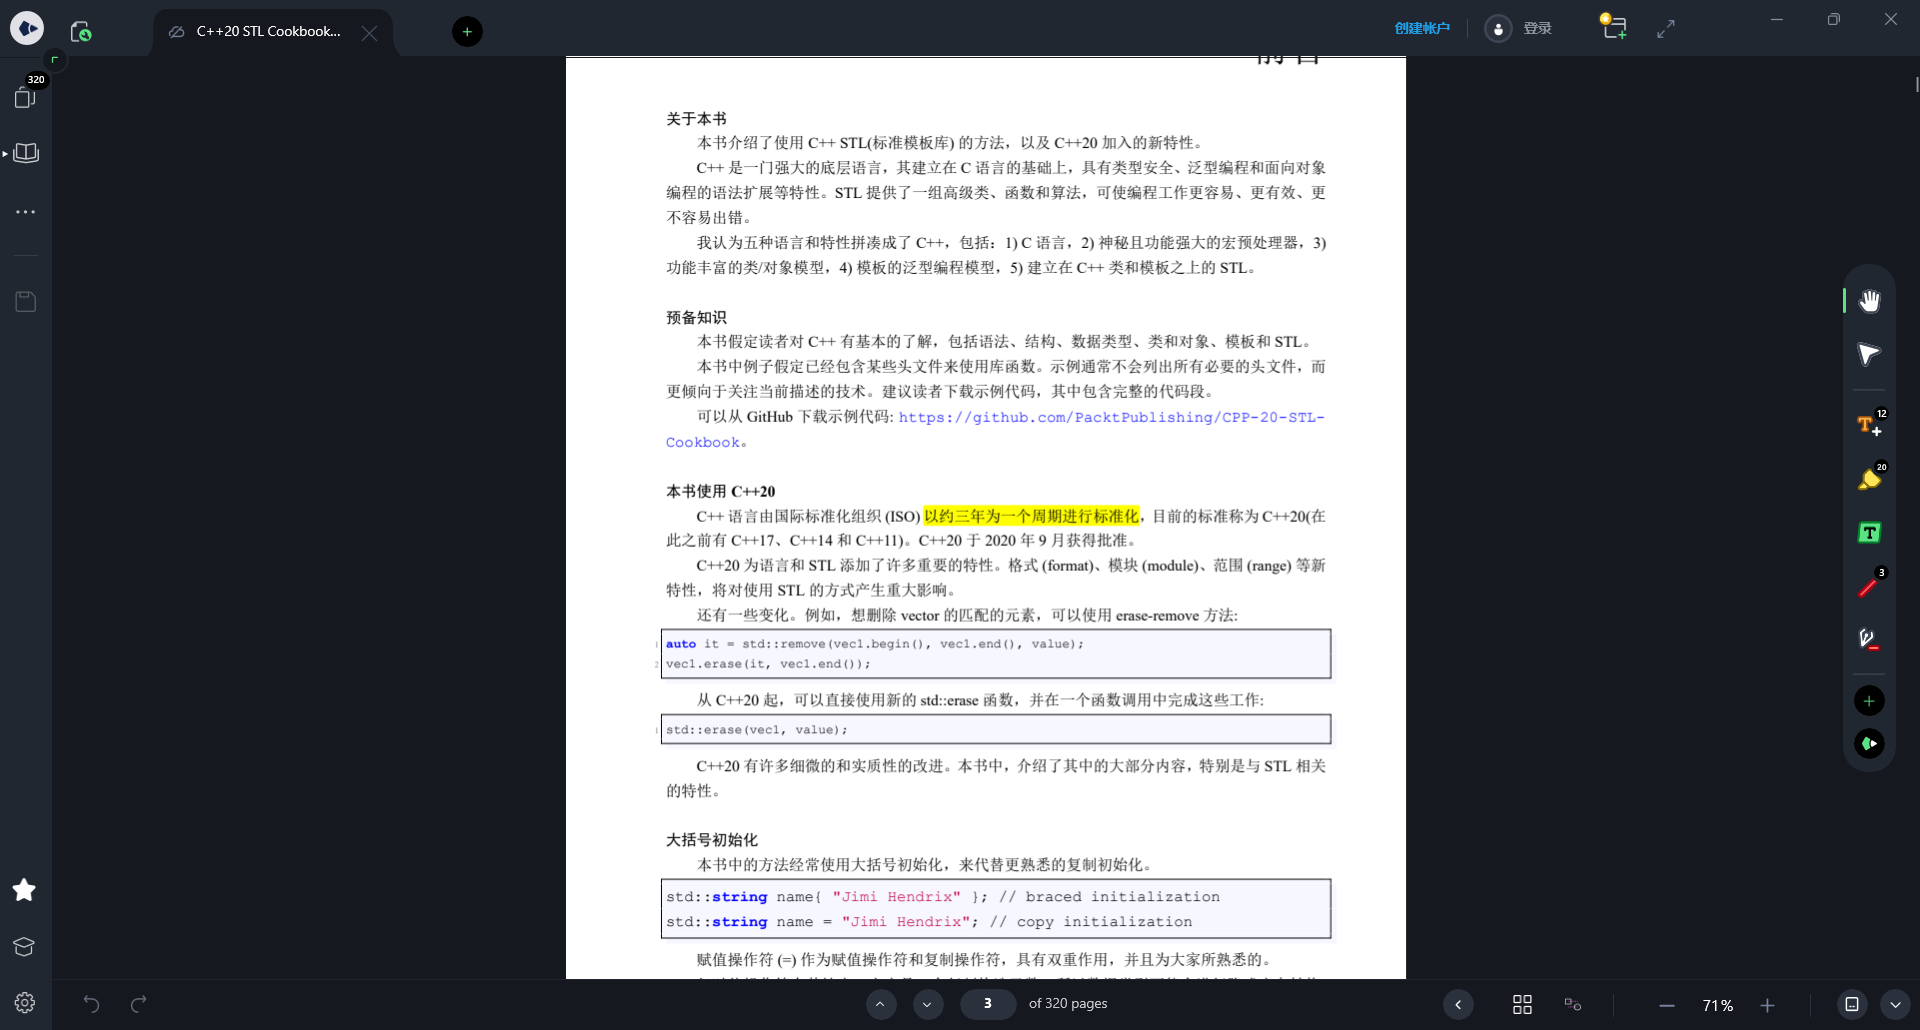Click the copy initialization code line
Image resolution: width=1920 pixels, height=1030 pixels.
click(x=929, y=922)
